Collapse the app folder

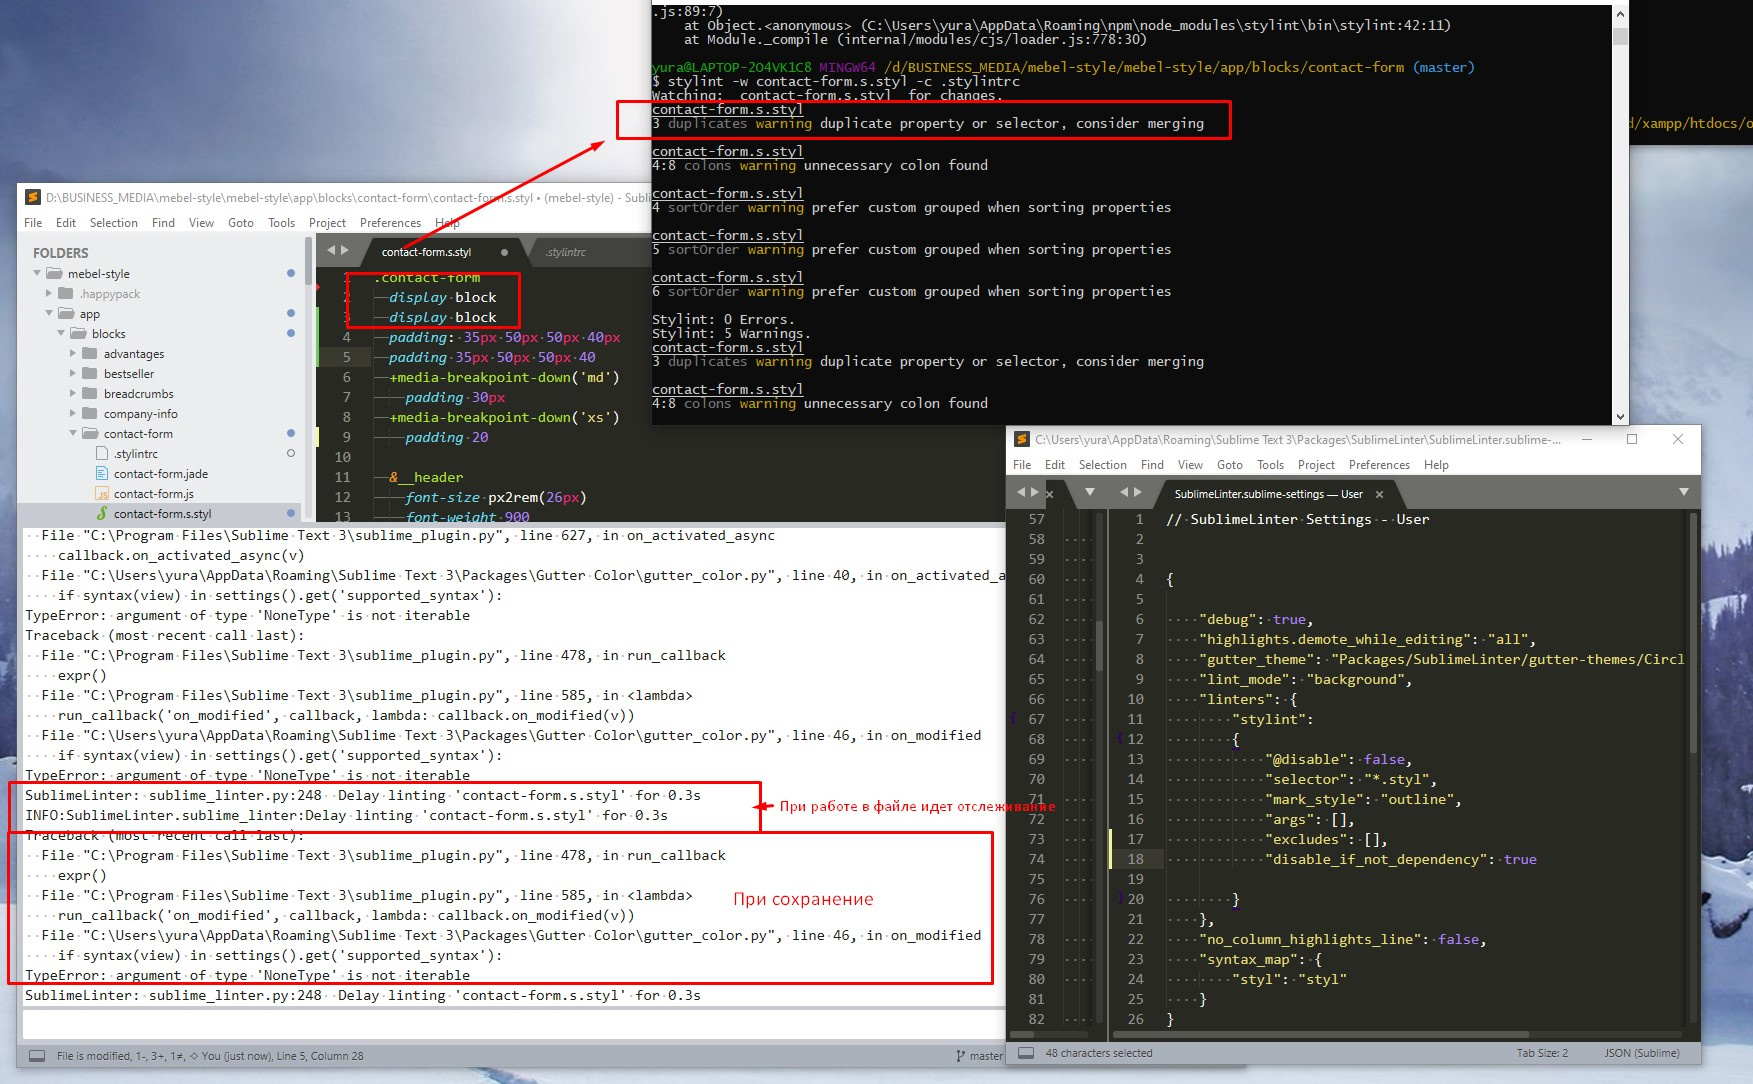pos(49,313)
